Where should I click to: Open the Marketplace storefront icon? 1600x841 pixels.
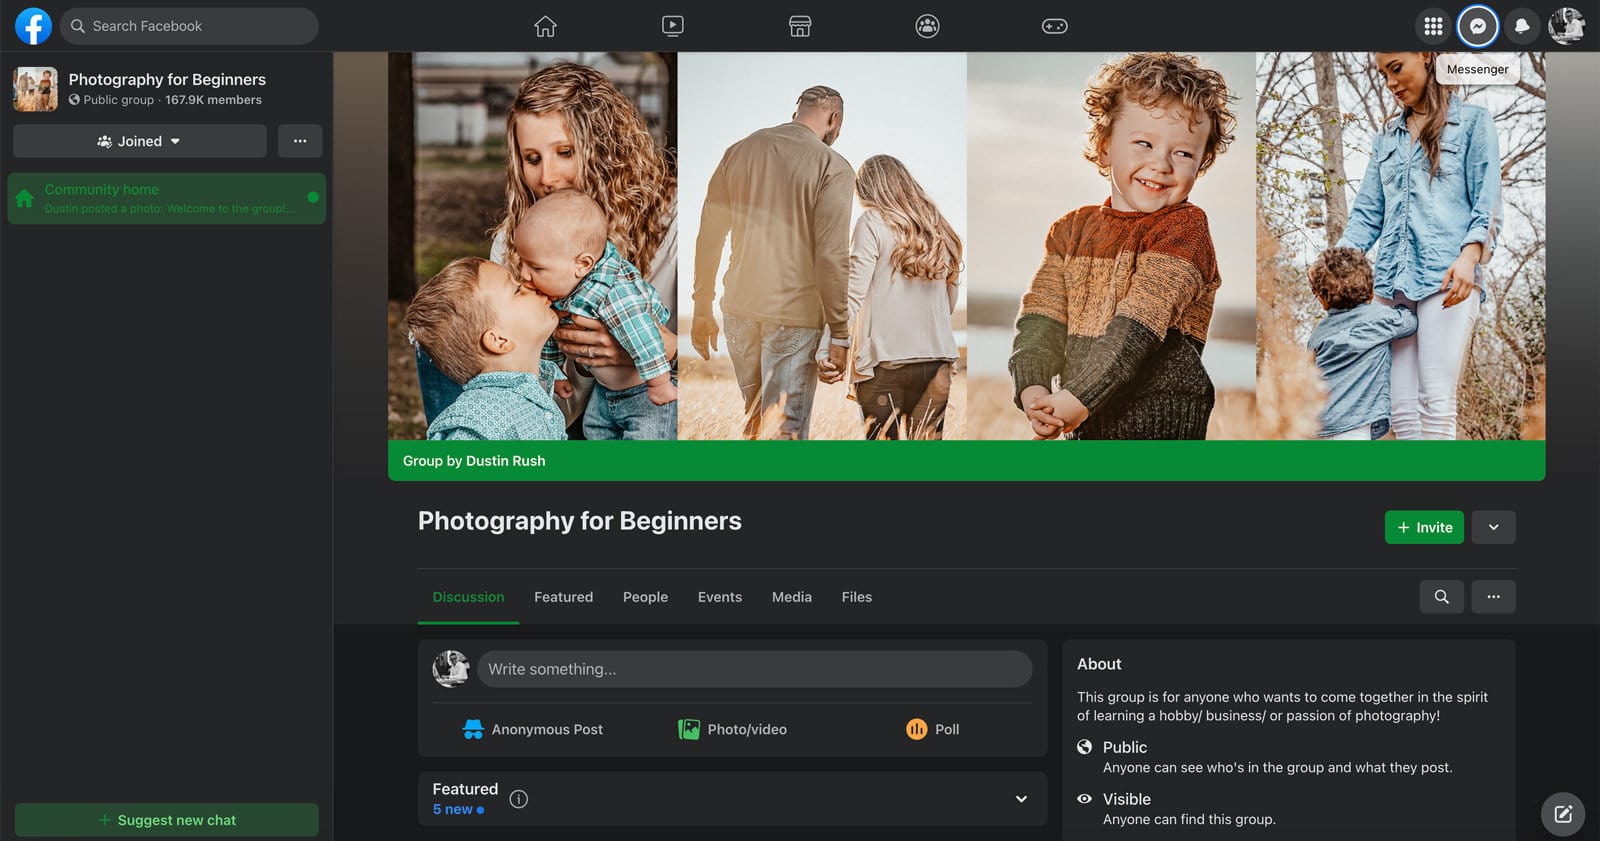click(800, 26)
